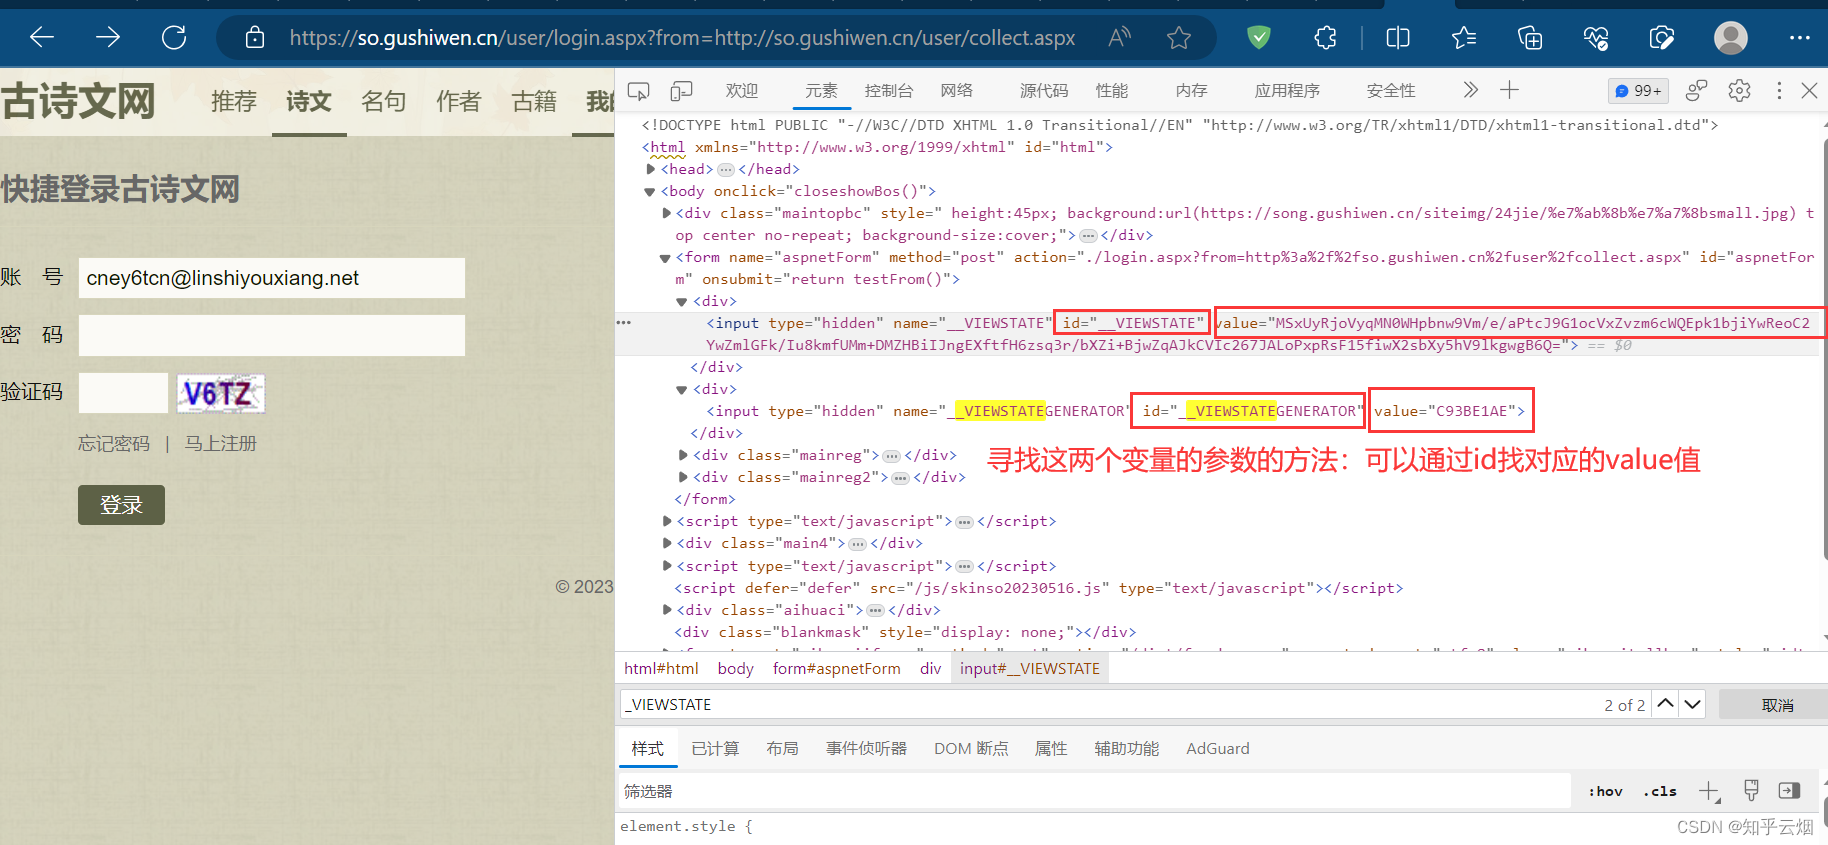Click the 密码 password field

[x=272, y=335]
